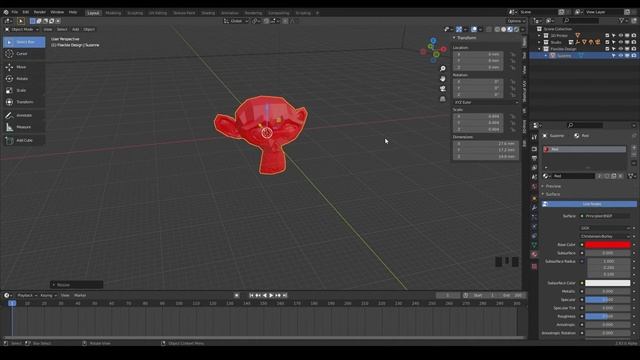Select the Measure tool
This screenshot has width=640, height=360.
(x=24, y=127)
